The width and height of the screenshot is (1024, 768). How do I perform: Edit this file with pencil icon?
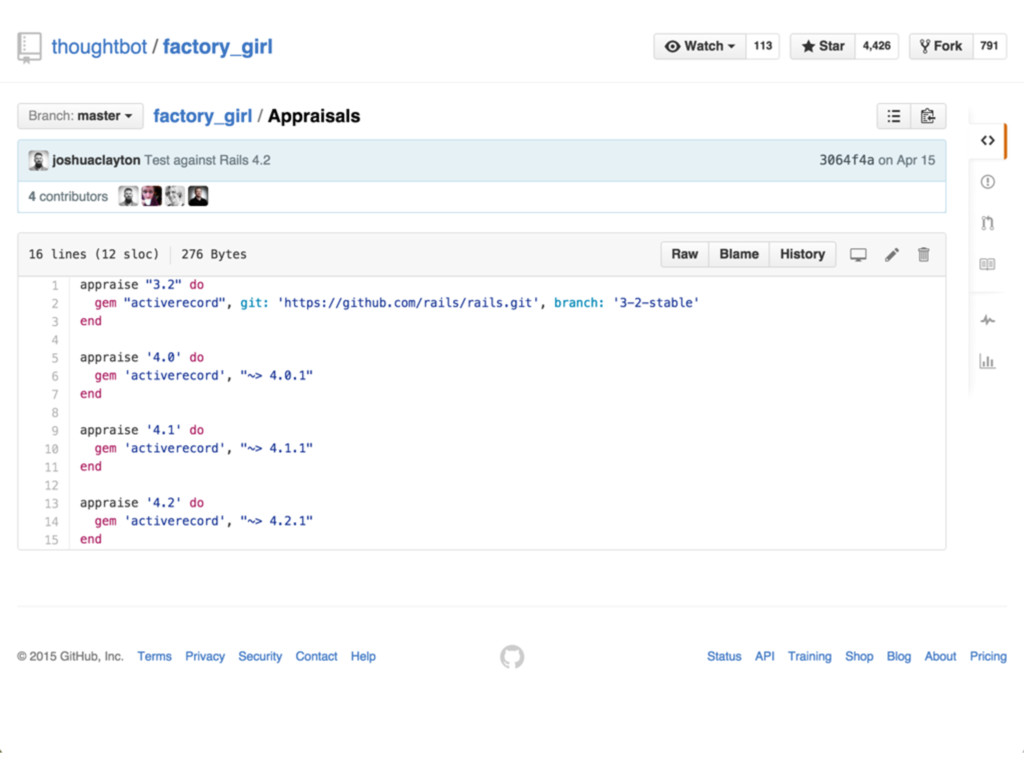tap(891, 255)
